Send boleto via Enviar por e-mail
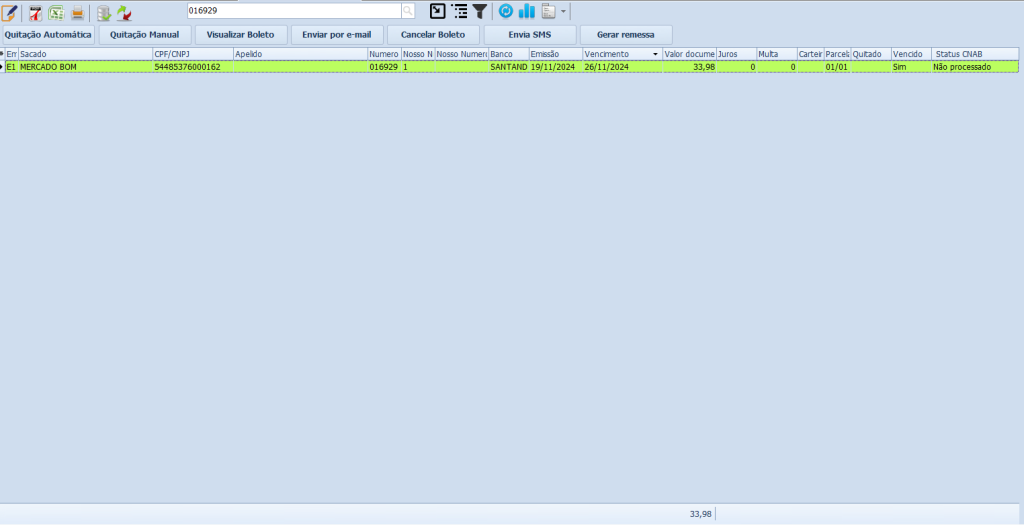The width and height of the screenshot is (1024, 525). coord(336,34)
